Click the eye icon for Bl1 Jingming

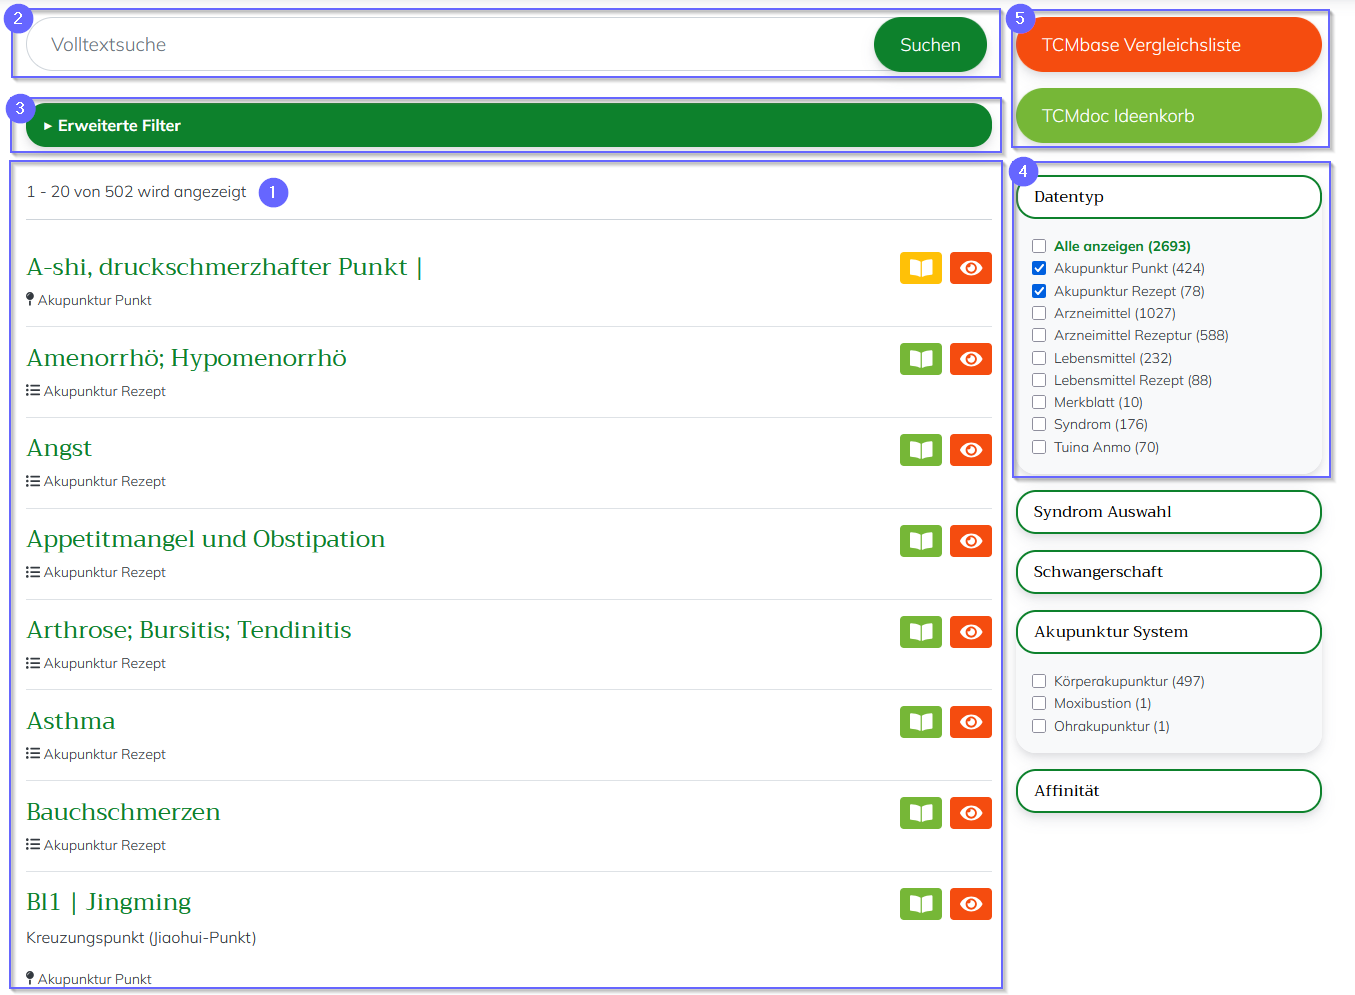[x=970, y=904]
